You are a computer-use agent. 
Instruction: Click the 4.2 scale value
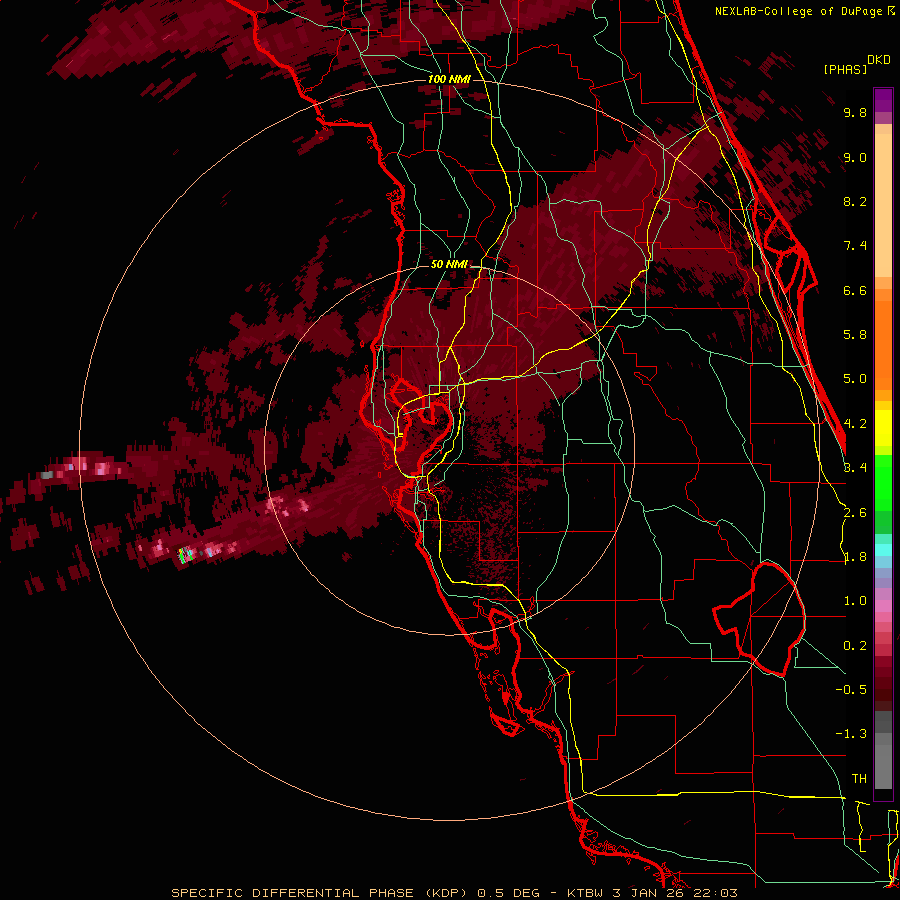tap(855, 424)
